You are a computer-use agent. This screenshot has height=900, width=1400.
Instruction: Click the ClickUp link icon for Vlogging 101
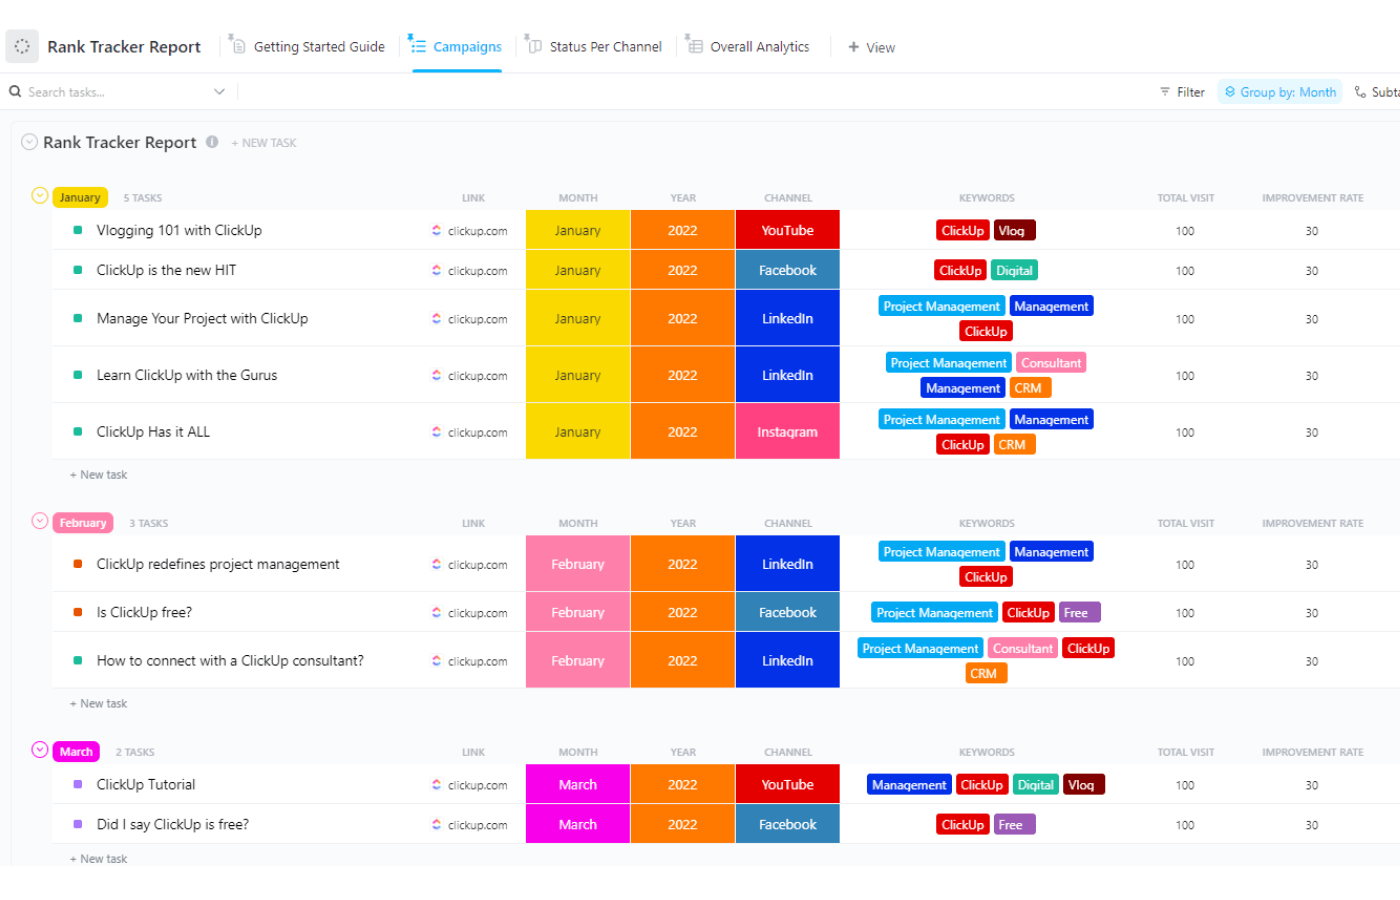click(x=437, y=230)
